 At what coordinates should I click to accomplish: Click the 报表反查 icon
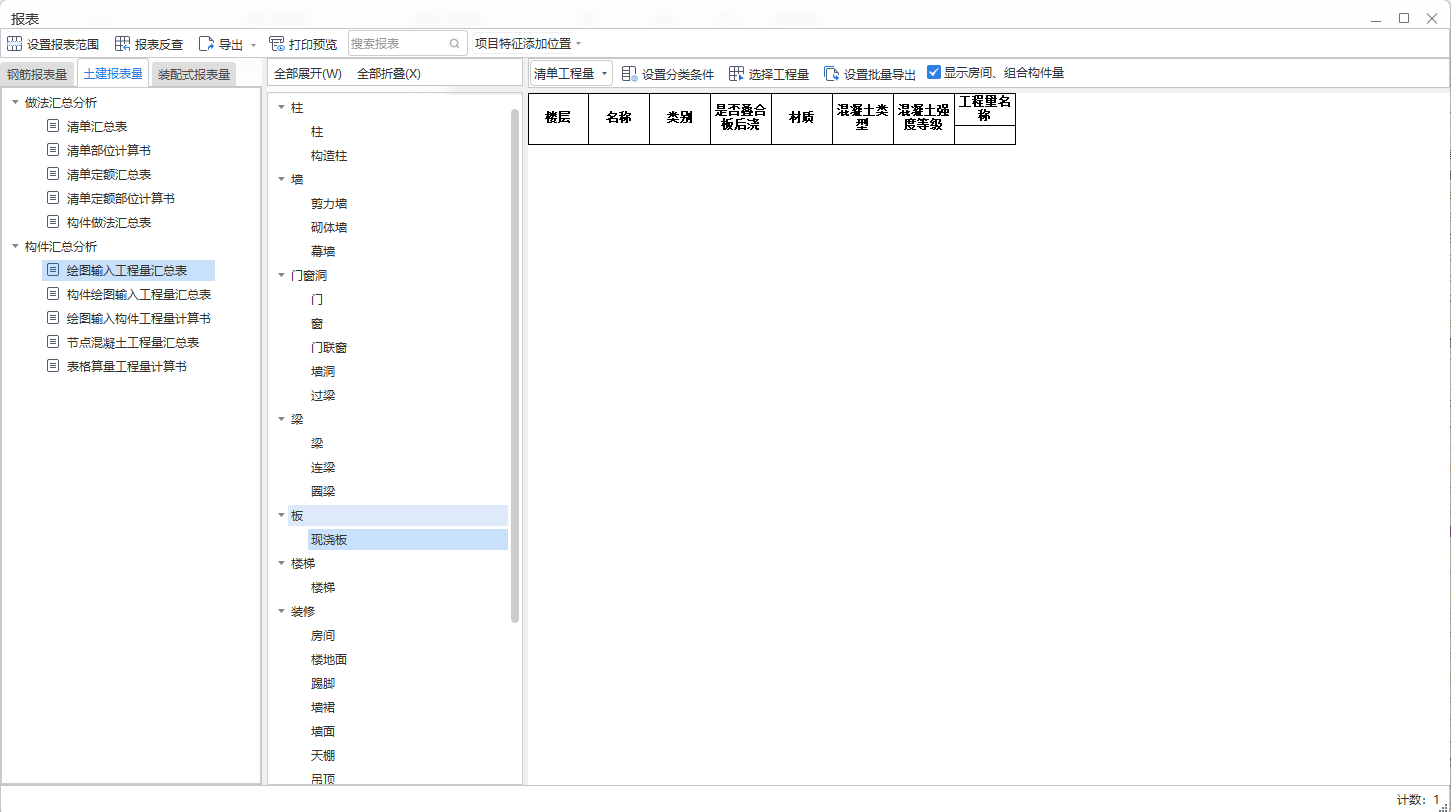click(123, 44)
